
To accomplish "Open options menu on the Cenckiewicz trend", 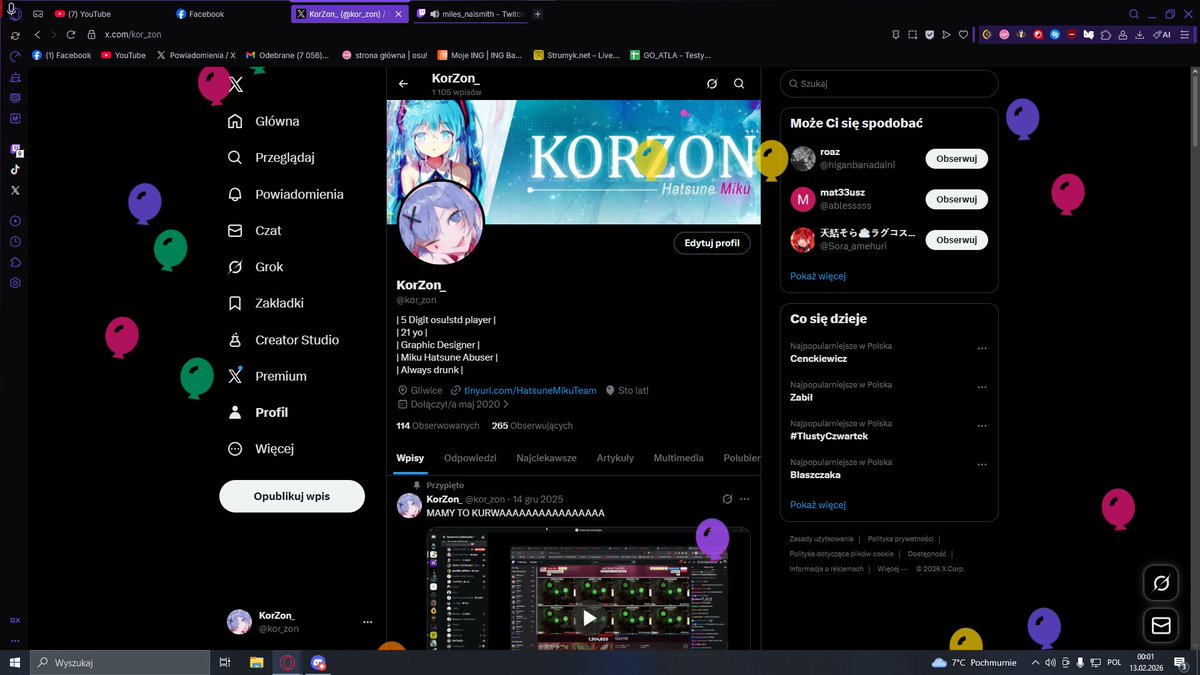I will click(981, 347).
